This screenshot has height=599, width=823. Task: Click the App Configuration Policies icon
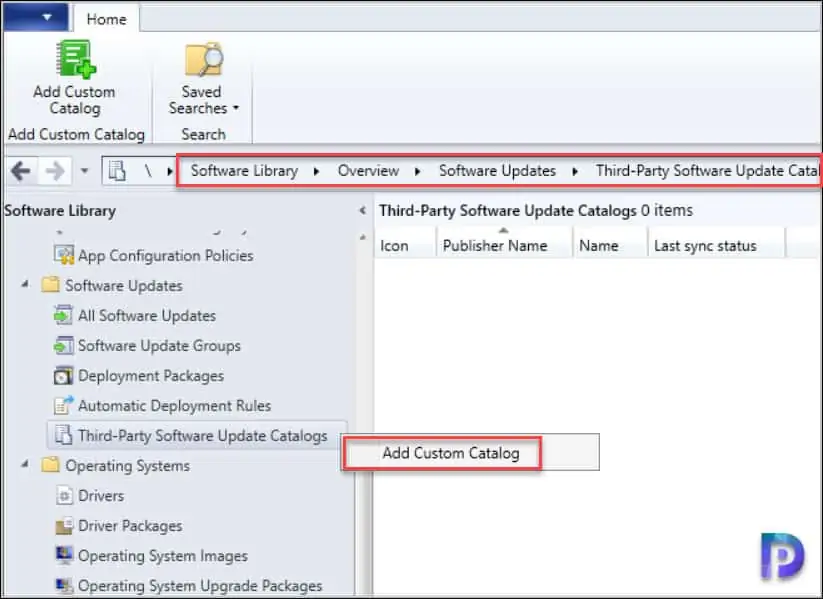(x=64, y=255)
